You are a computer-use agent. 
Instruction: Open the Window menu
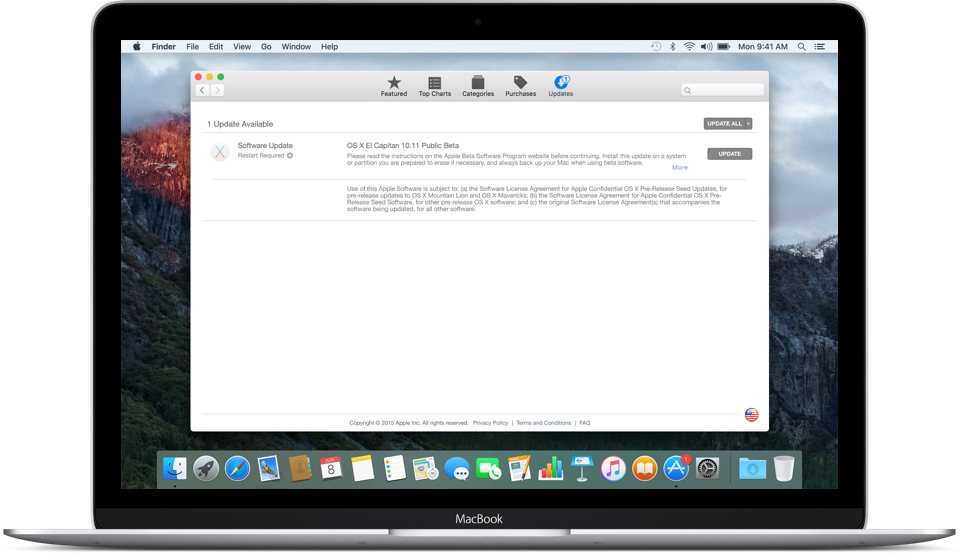pyautogui.click(x=296, y=46)
